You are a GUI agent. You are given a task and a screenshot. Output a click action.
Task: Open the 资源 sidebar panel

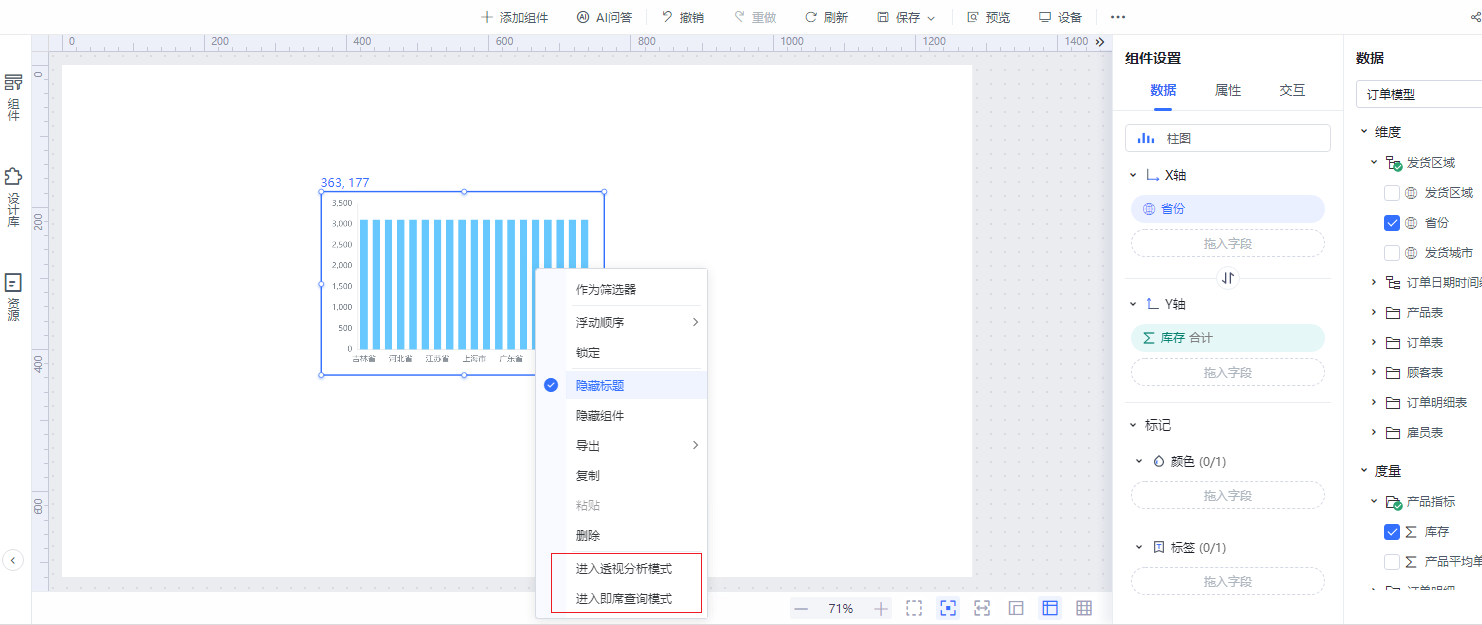[14, 297]
